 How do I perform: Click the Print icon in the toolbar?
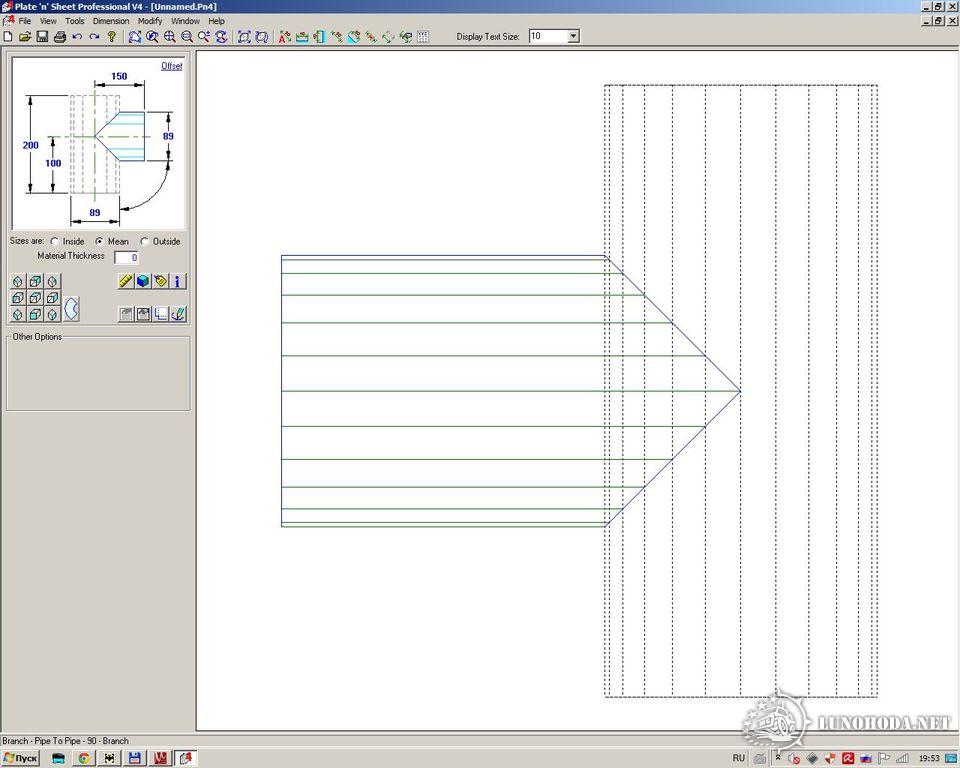coord(59,37)
